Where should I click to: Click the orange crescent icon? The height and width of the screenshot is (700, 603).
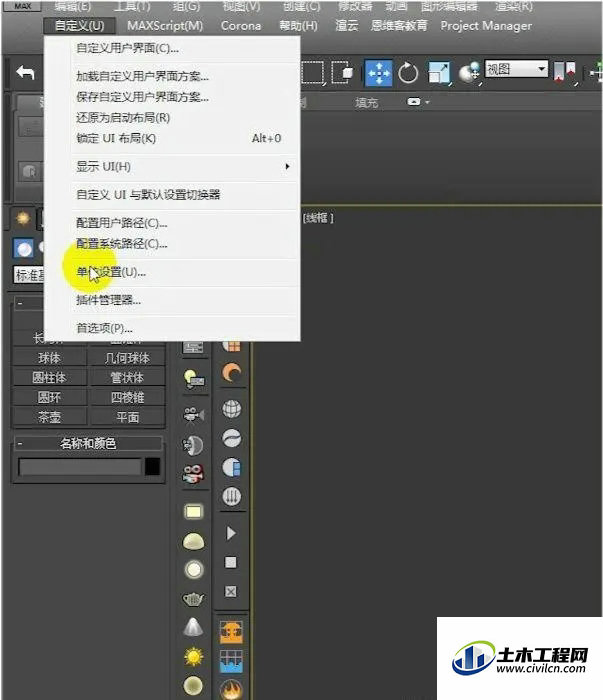click(x=232, y=373)
